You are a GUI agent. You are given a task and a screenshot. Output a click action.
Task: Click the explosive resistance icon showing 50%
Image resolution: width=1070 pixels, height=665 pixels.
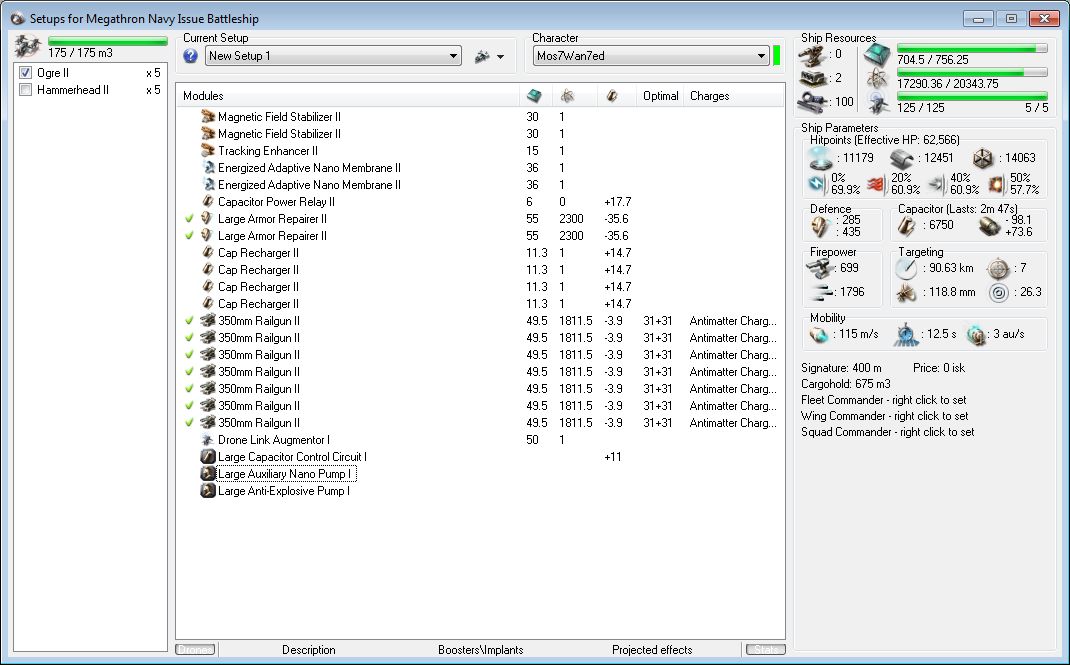[996, 183]
